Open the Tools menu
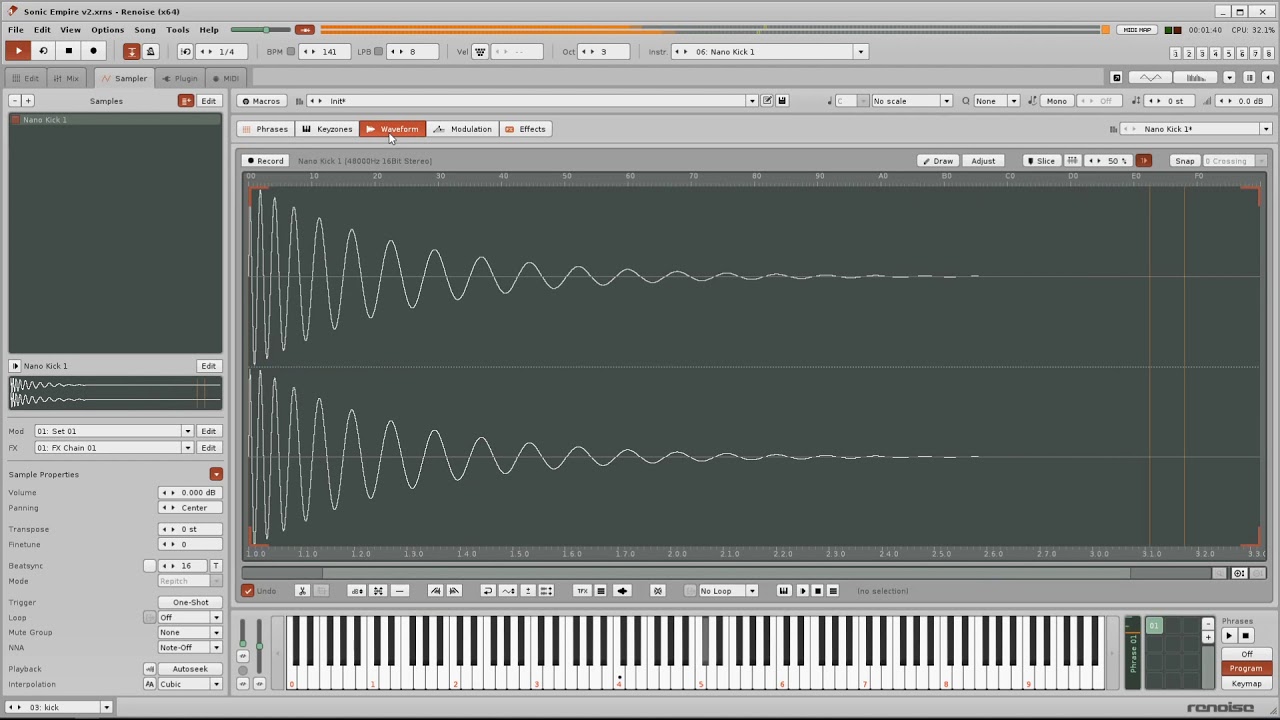The image size is (1280, 720). [x=178, y=30]
